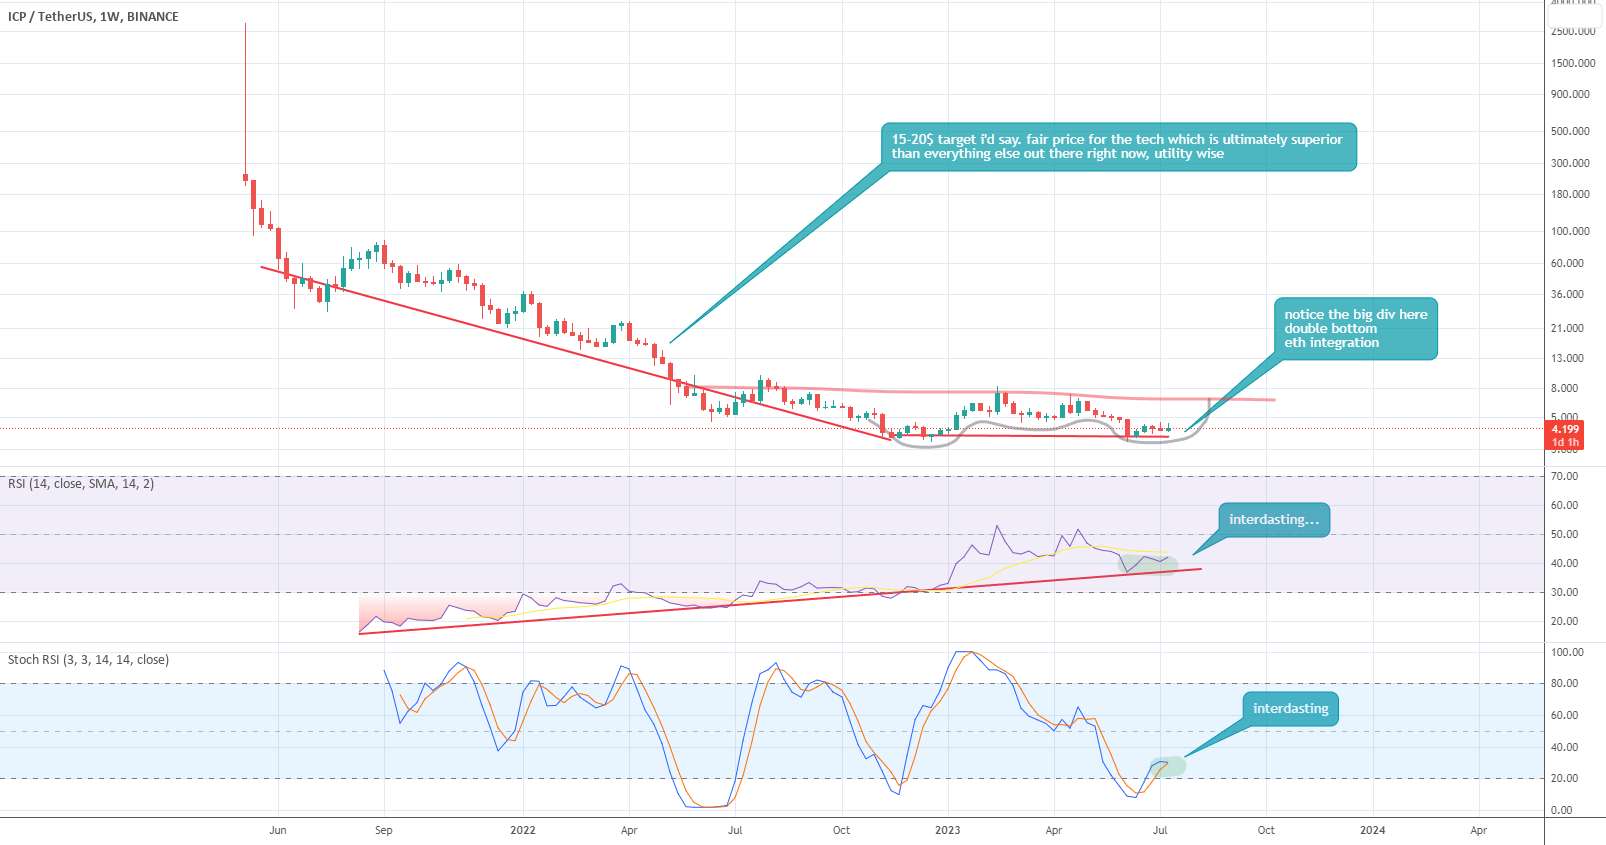Click the RSI indicator legend label
This screenshot has height=845, width=1606.
[x=81, y=484]
